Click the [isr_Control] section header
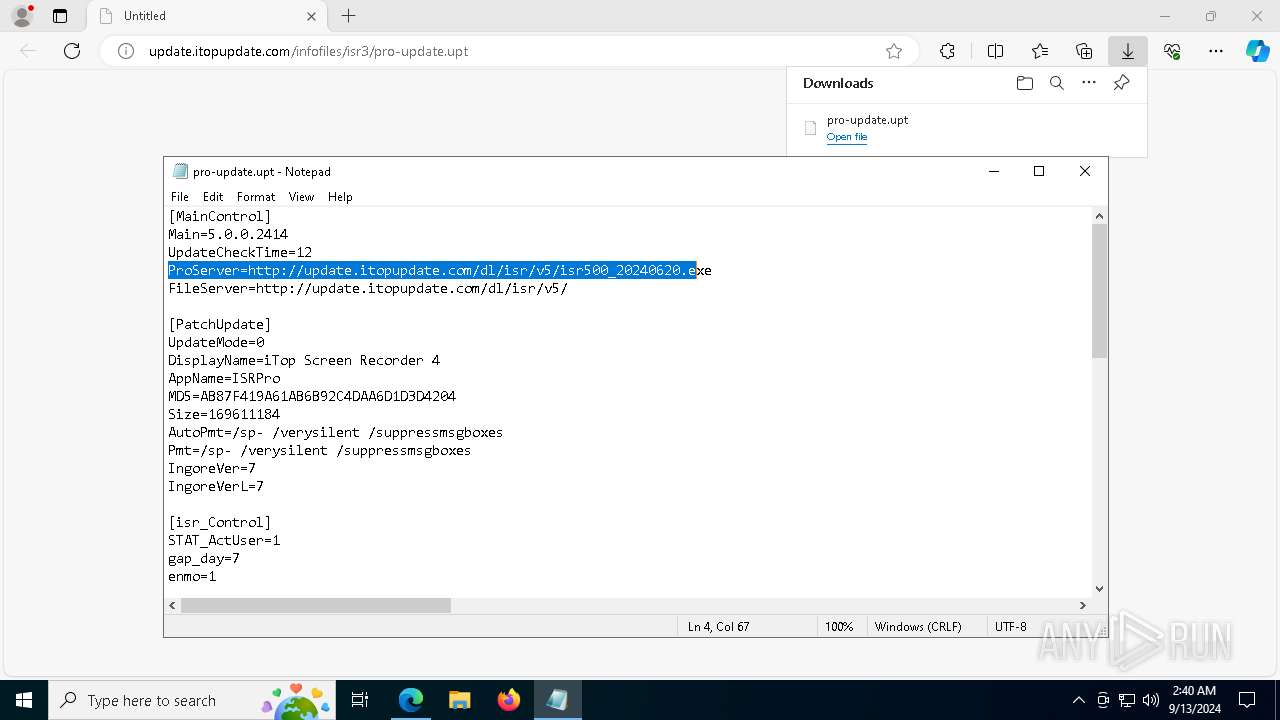This screenshot has height=720, width=1280. point(220,522)
